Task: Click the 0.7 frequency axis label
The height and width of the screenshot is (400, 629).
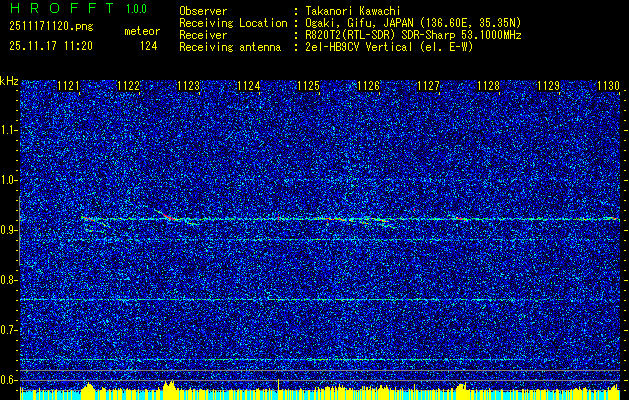Action: click(x=9, y=330)
